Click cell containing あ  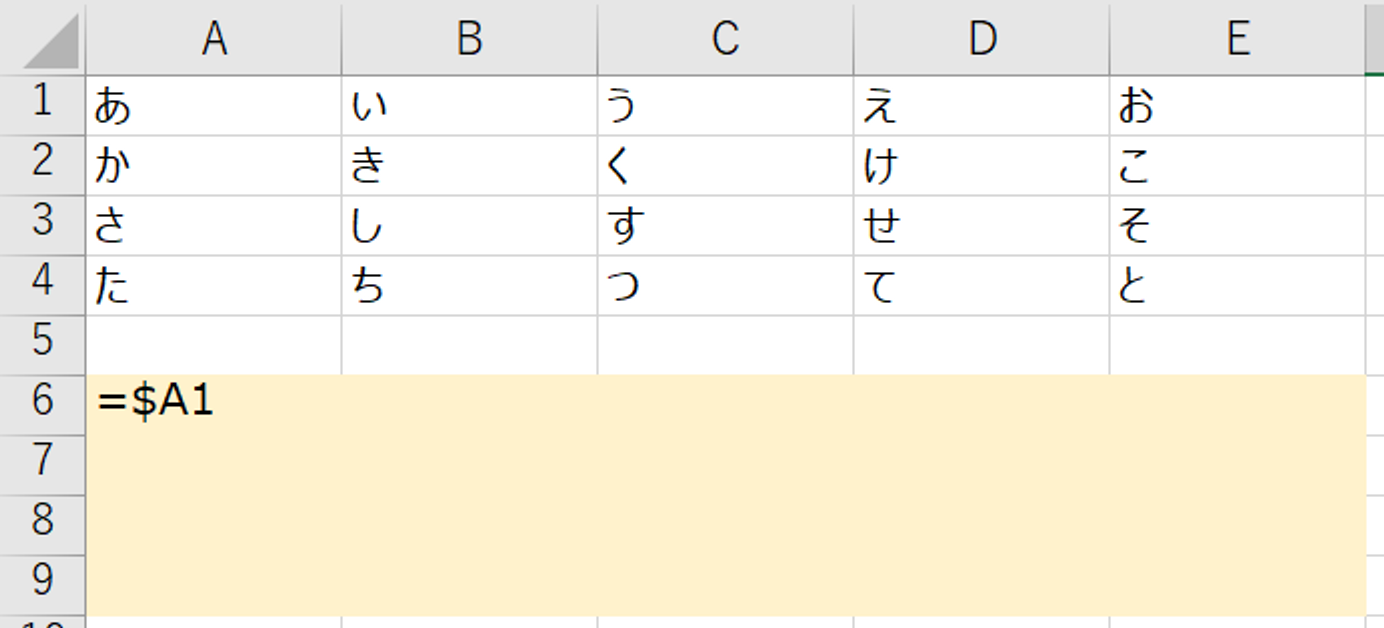tap(213, 105)
